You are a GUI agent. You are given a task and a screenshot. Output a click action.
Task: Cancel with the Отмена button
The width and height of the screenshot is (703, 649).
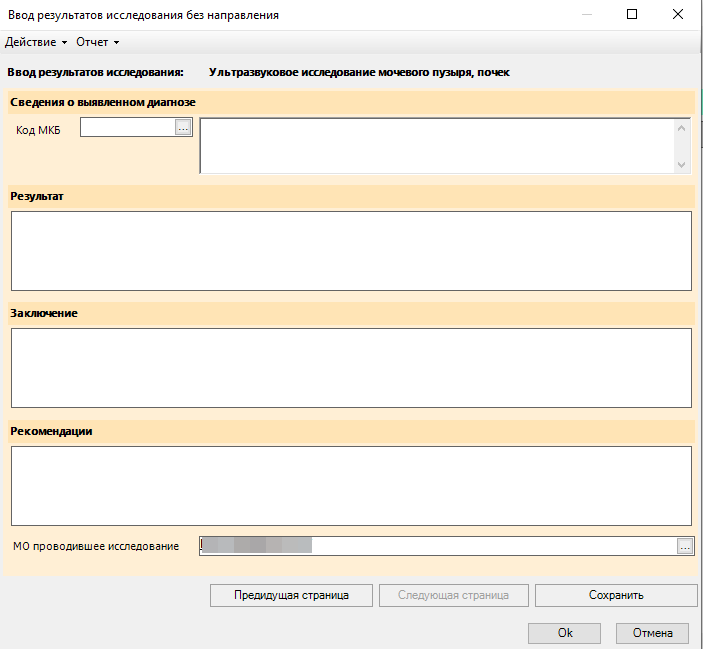click(653, 633)
